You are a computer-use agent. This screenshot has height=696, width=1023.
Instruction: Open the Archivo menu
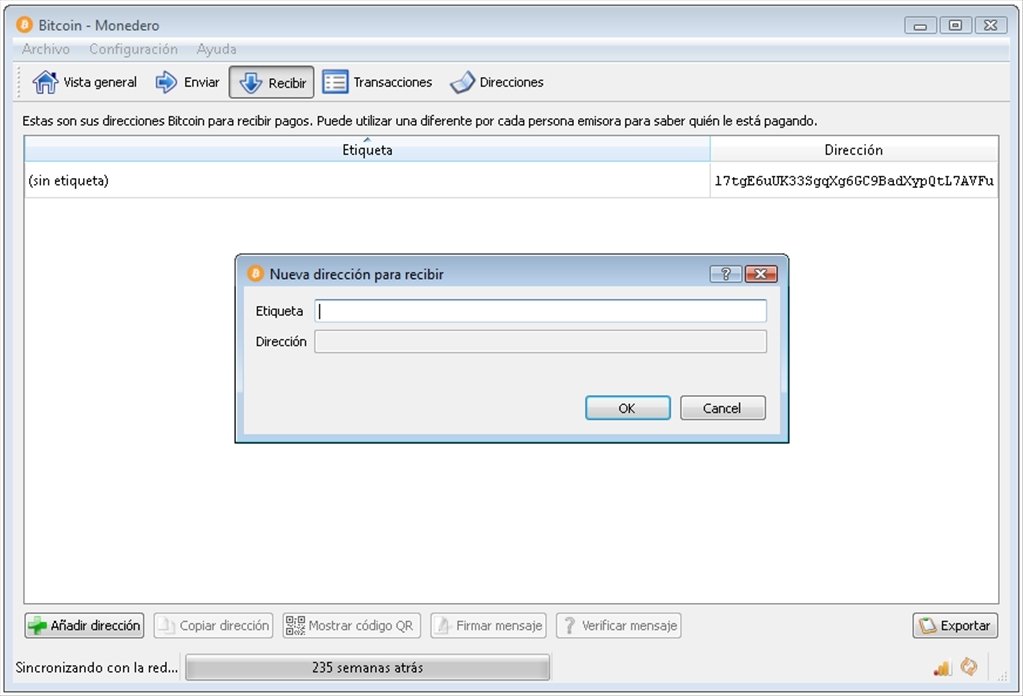46,49
